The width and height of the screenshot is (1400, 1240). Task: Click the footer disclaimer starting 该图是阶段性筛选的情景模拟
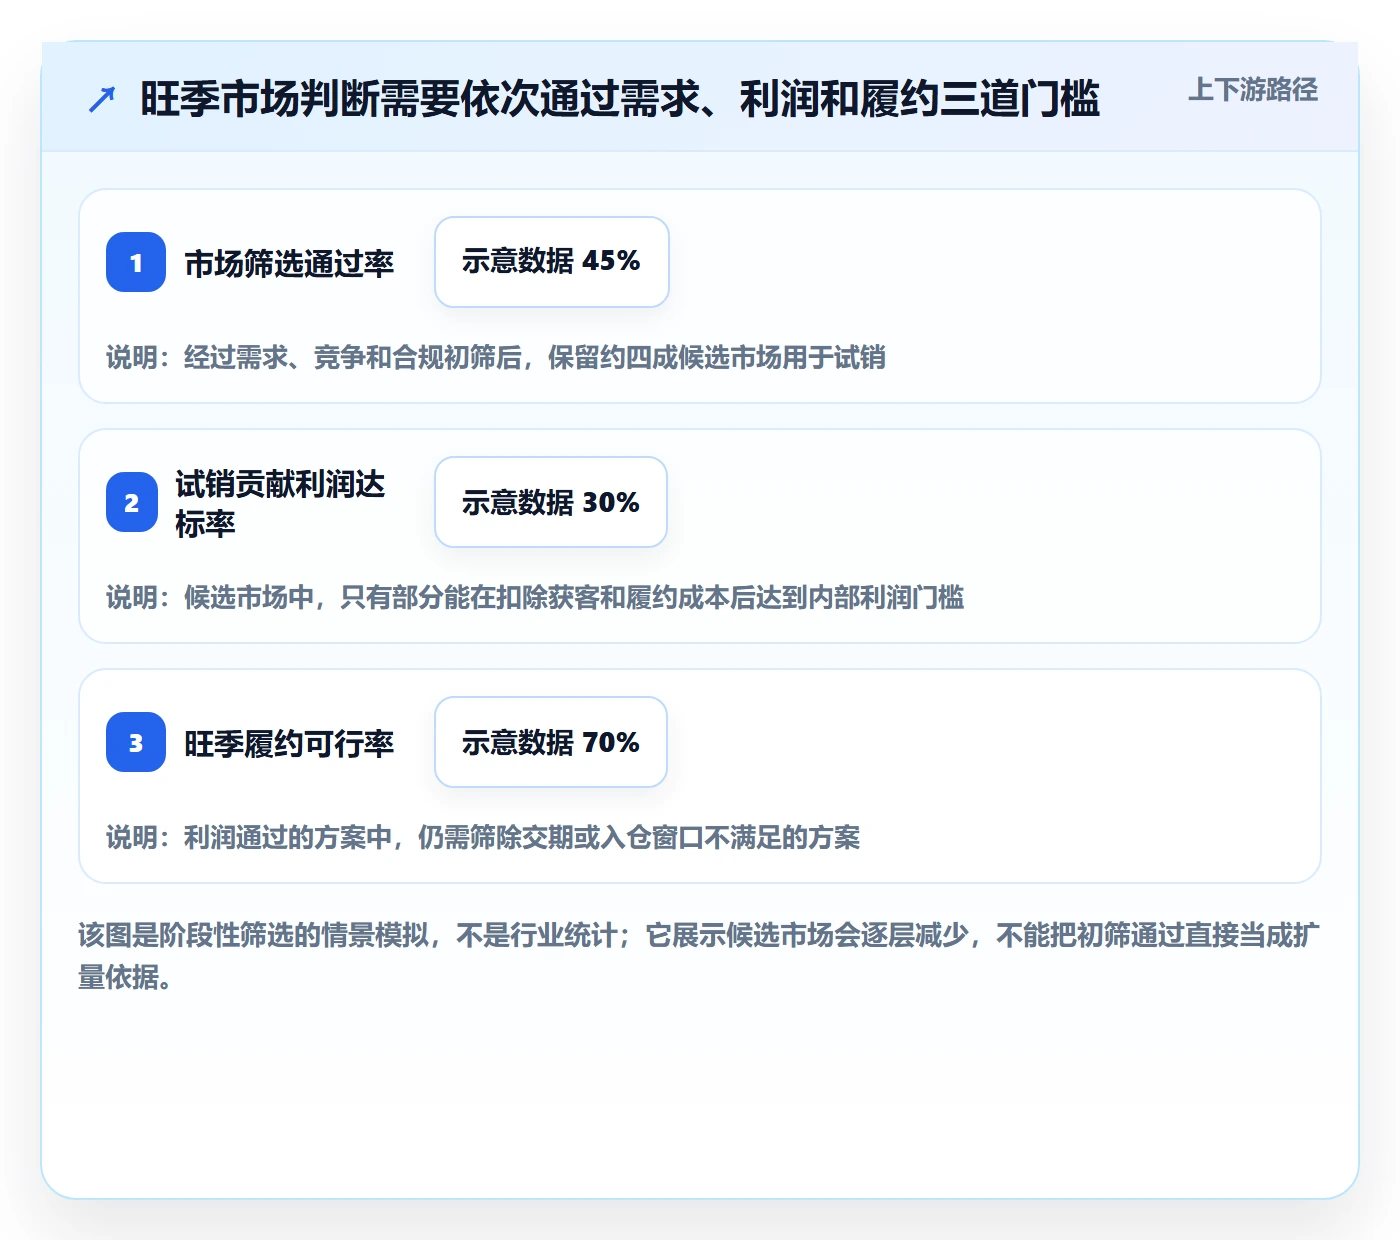[x=699, y=956]
